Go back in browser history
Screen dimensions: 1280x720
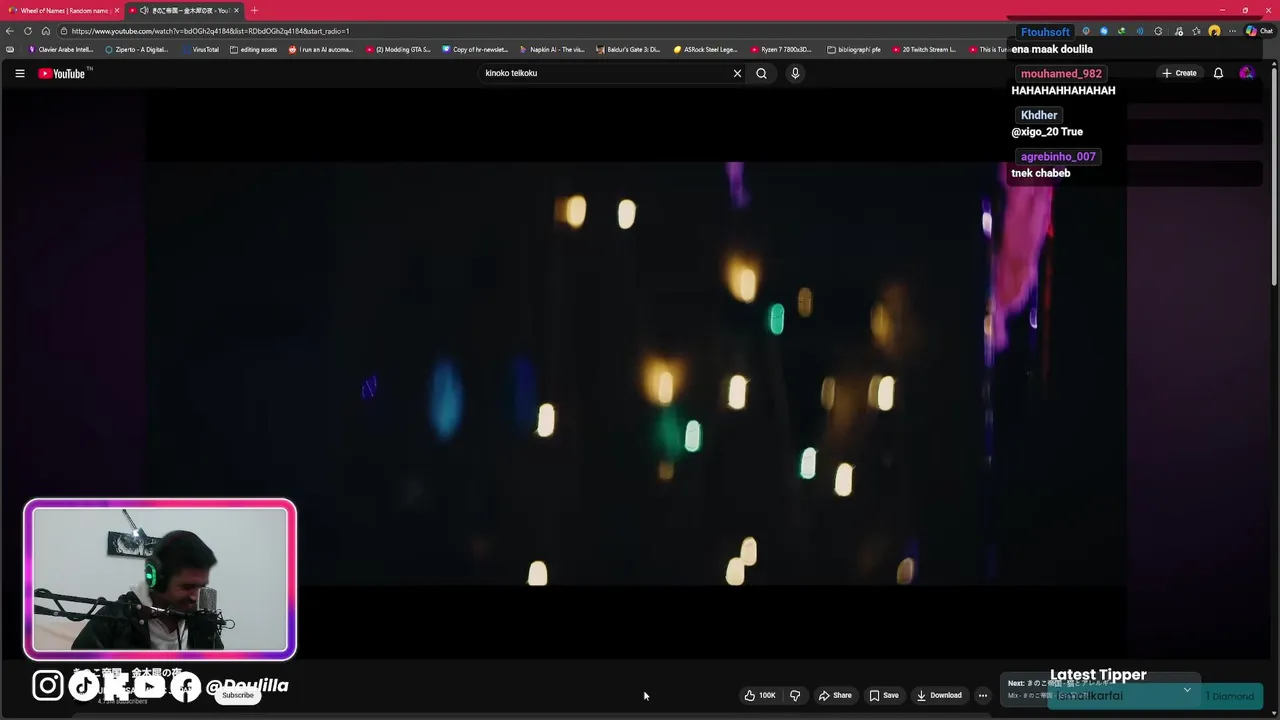coord(10,31)
